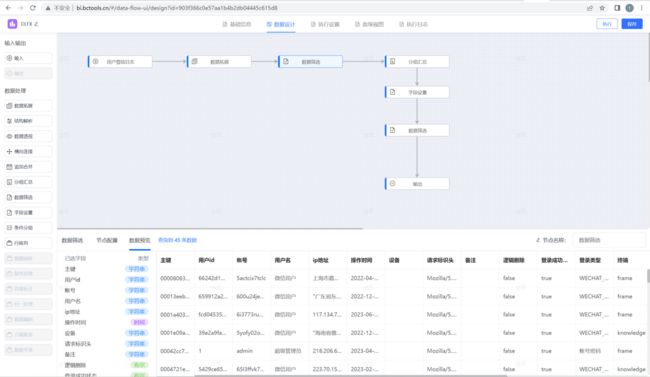This screenshot has width=650, height=377.
Task: Select the 条件分组 tool in the sidebar
Action: [x=28, y=228]
